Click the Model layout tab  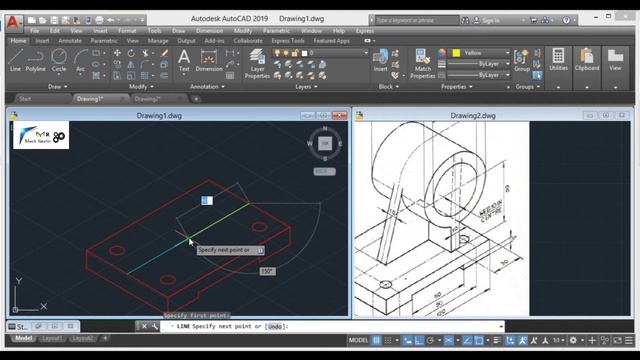23,338
